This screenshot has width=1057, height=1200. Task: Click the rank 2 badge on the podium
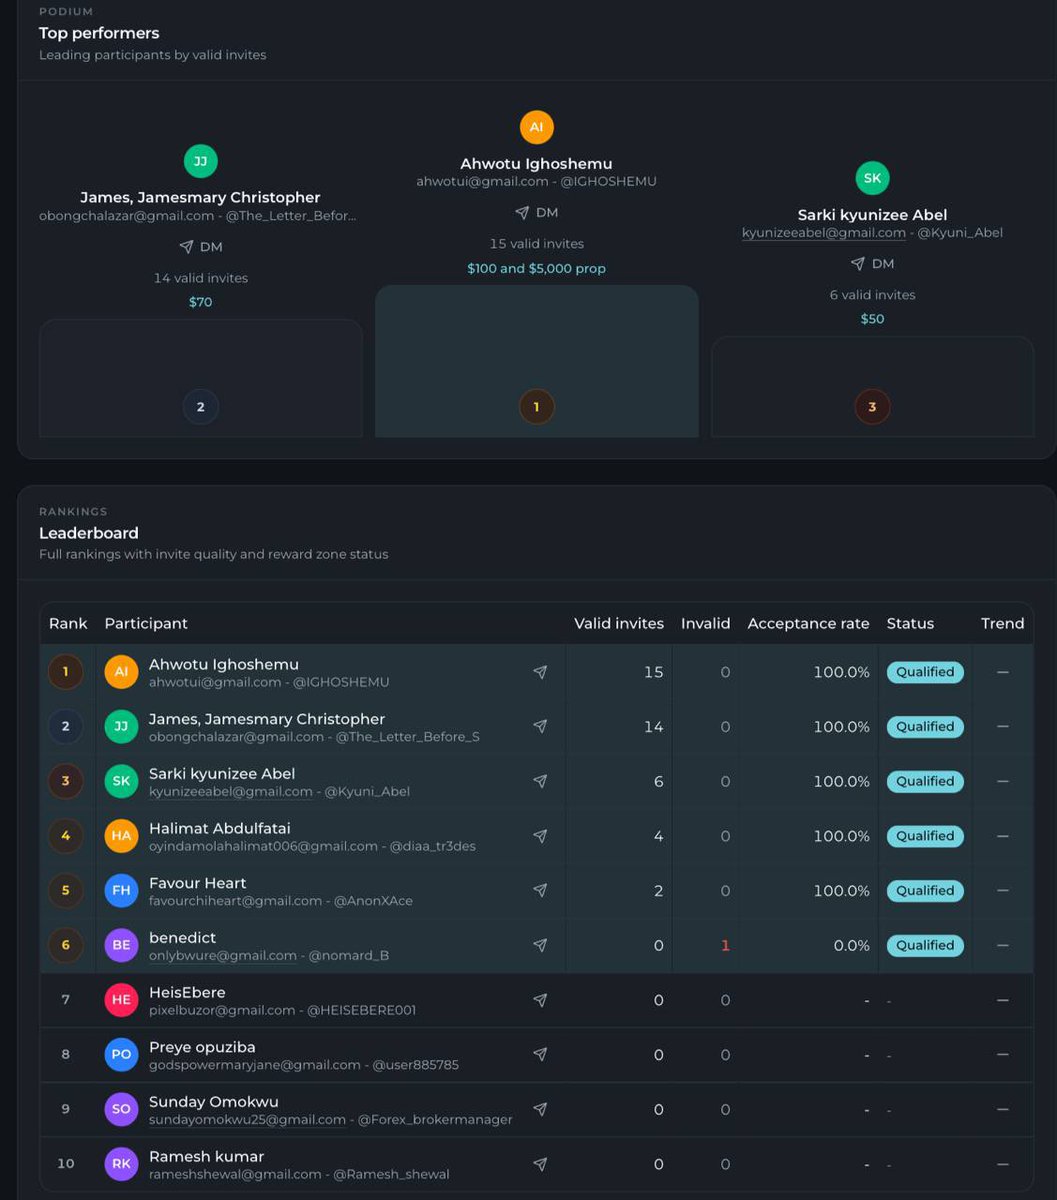click(201, 407)
